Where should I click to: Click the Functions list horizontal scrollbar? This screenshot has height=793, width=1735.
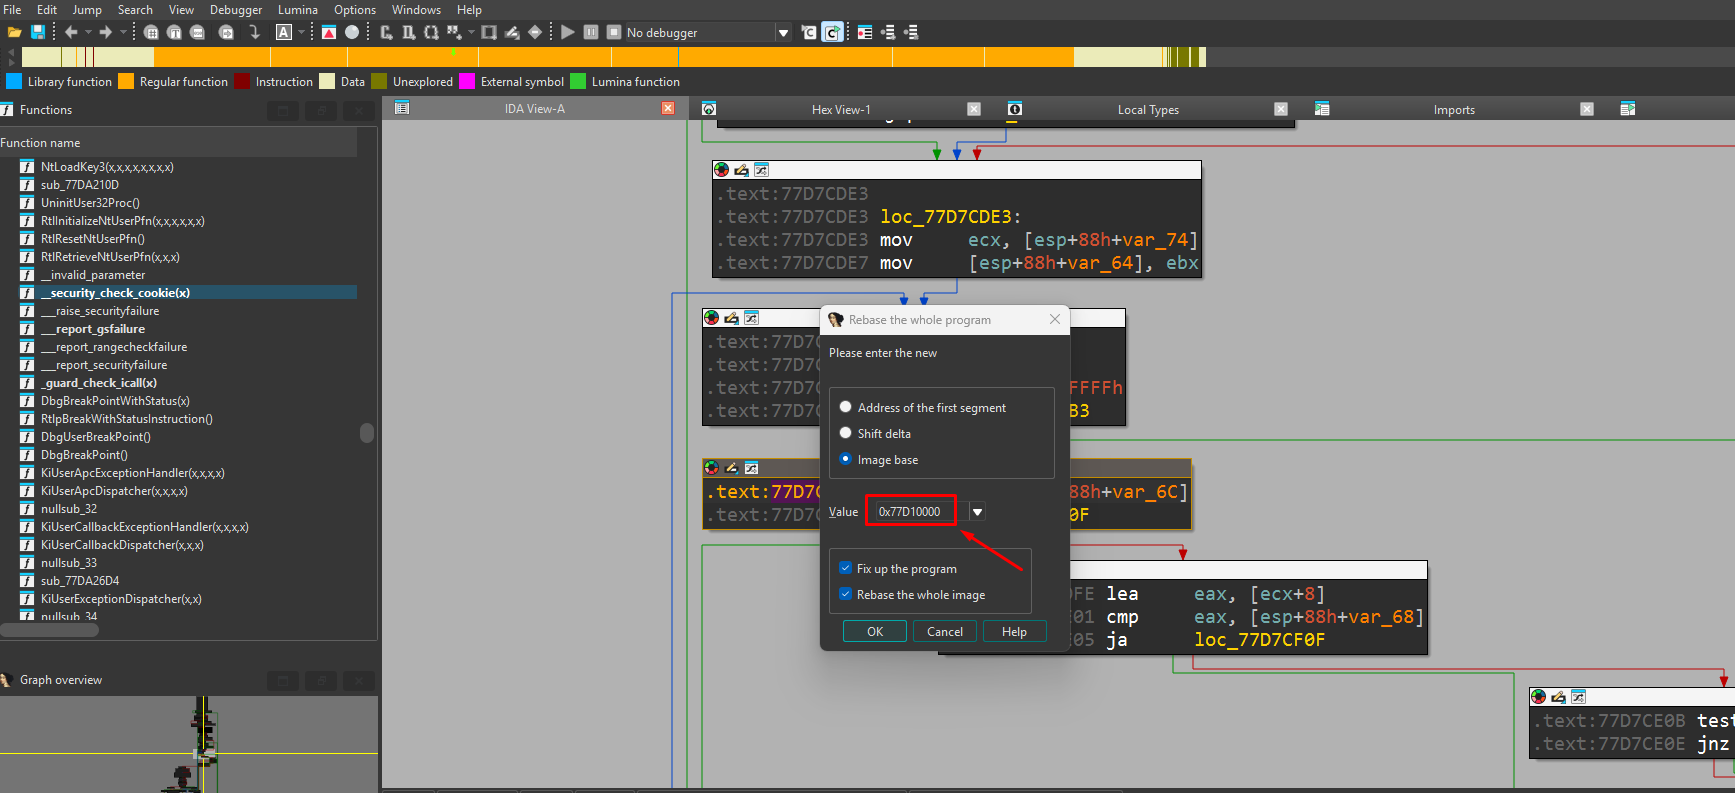tap(50, 630)
